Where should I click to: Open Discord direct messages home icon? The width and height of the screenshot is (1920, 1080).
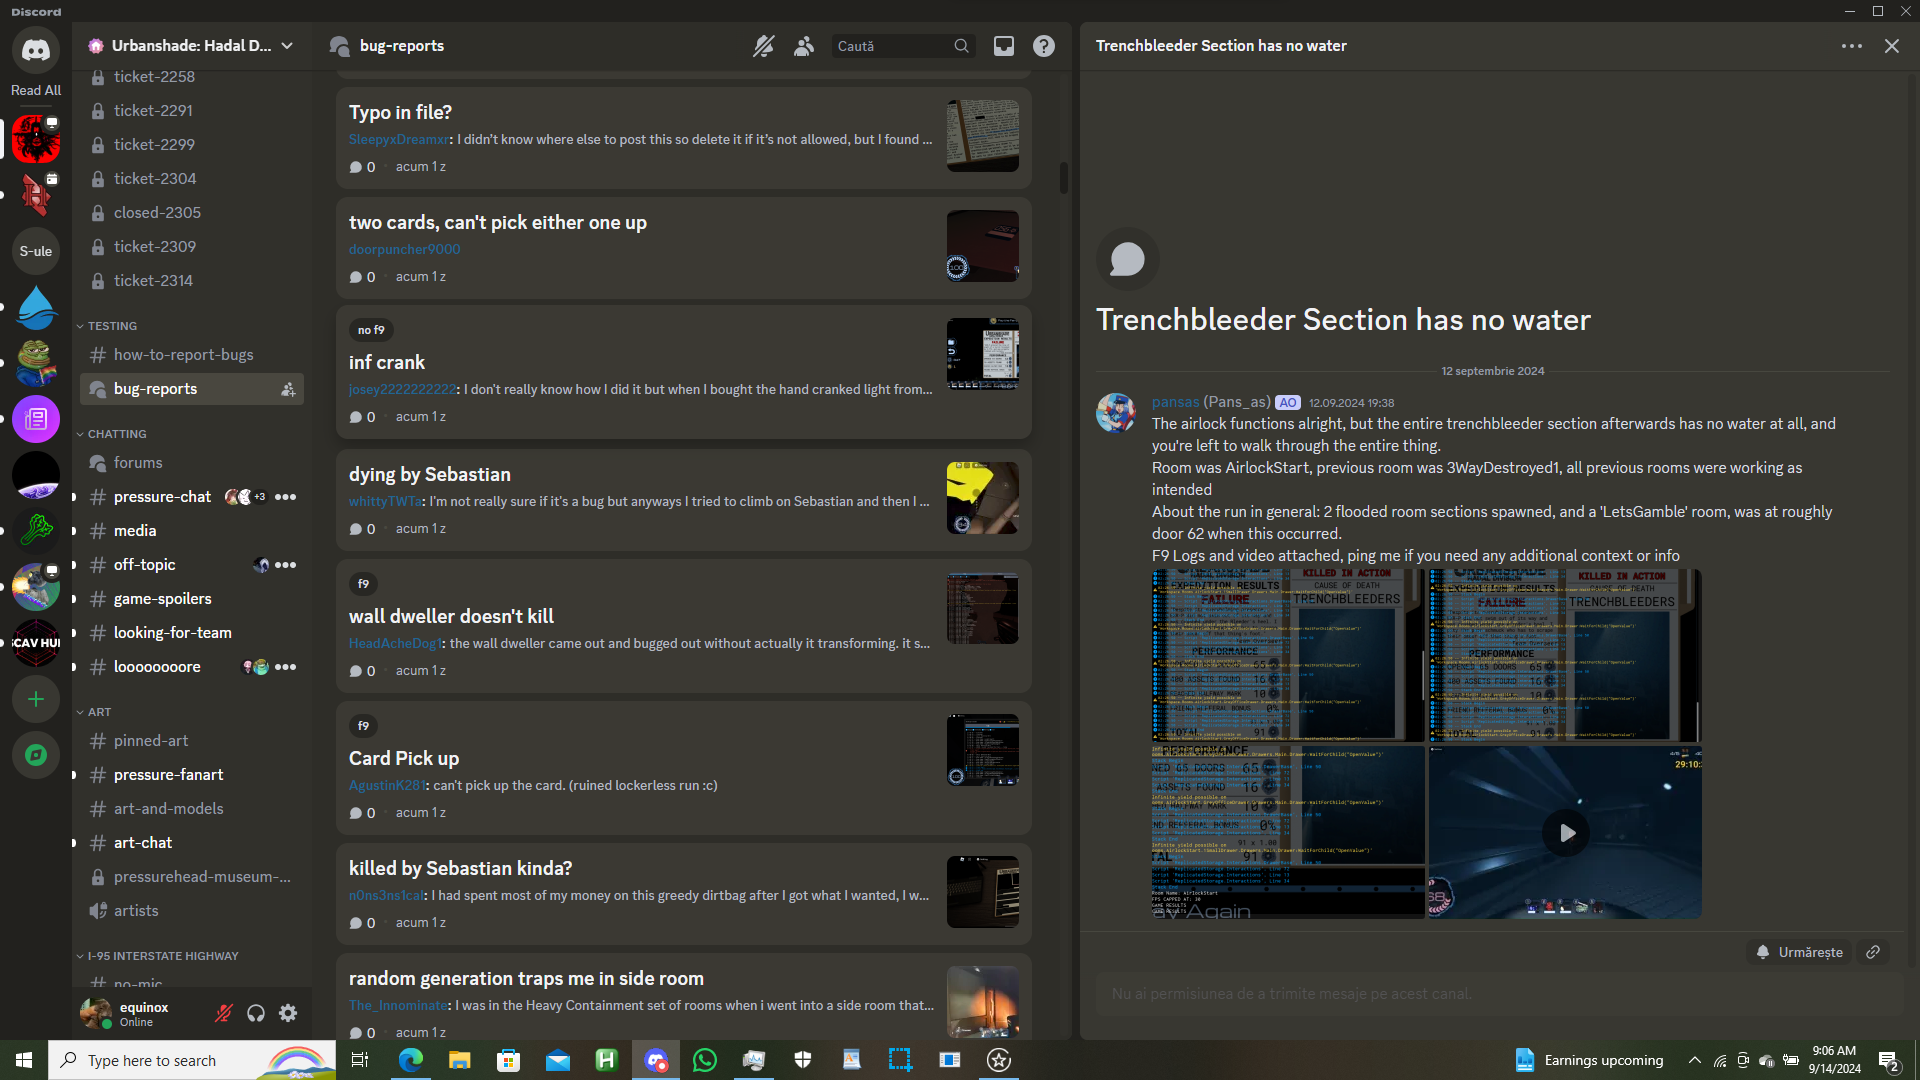(36, 50)
